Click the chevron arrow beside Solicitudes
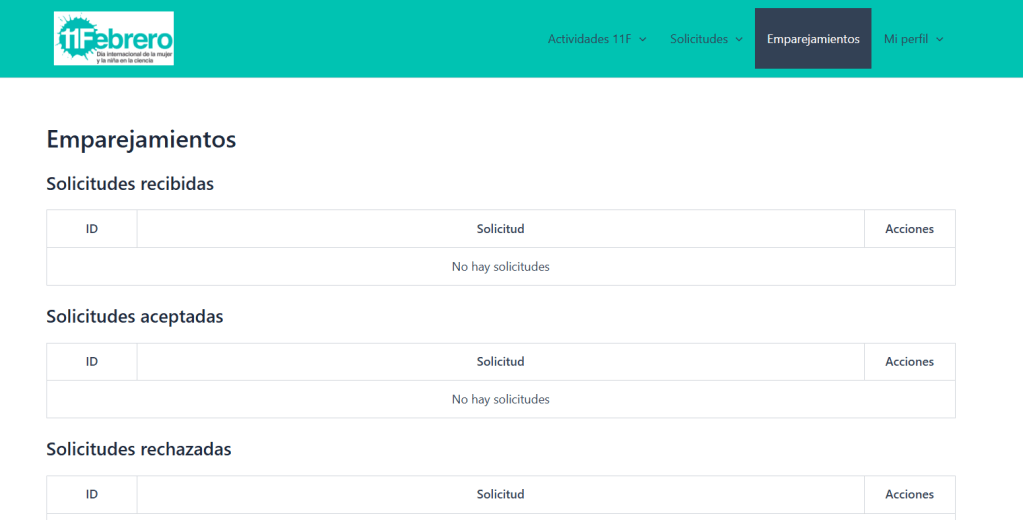 coord(739,40)
